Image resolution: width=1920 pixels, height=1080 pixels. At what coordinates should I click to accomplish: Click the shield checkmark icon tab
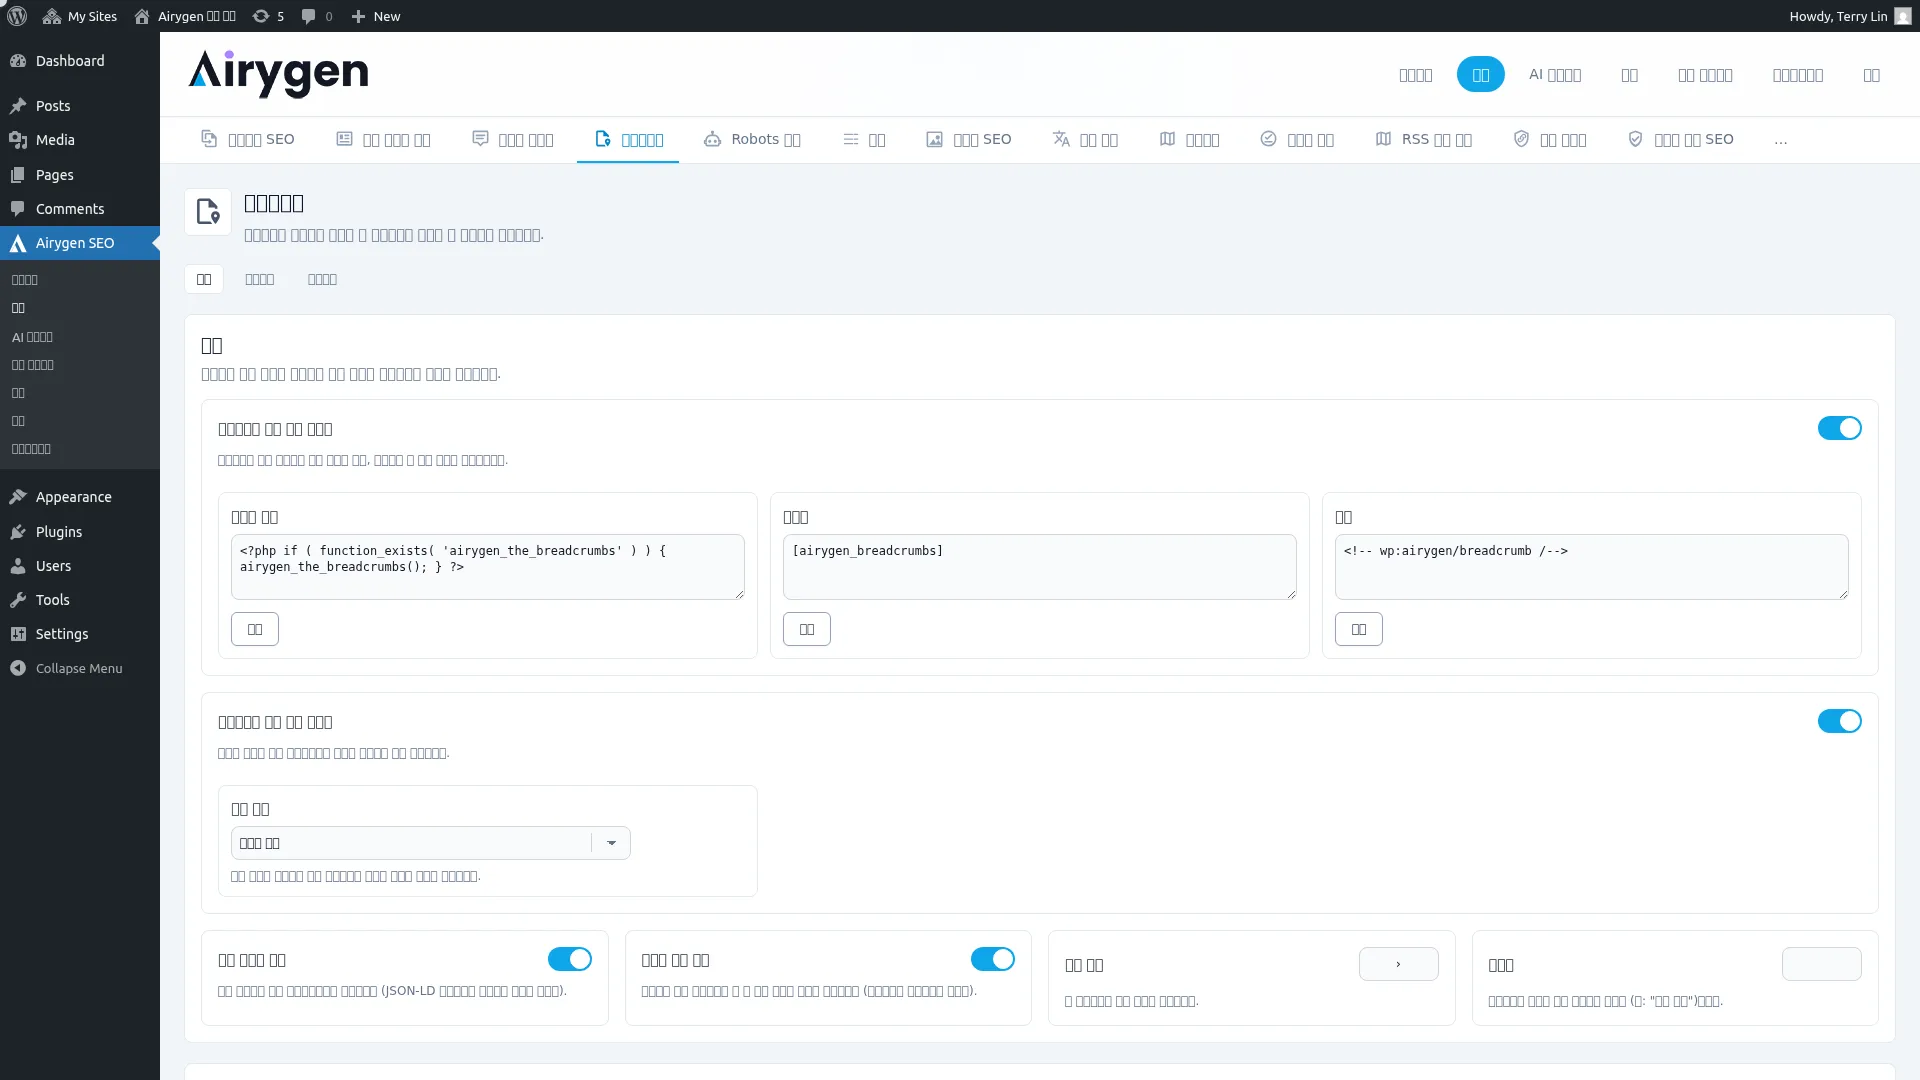[1635, 139]
